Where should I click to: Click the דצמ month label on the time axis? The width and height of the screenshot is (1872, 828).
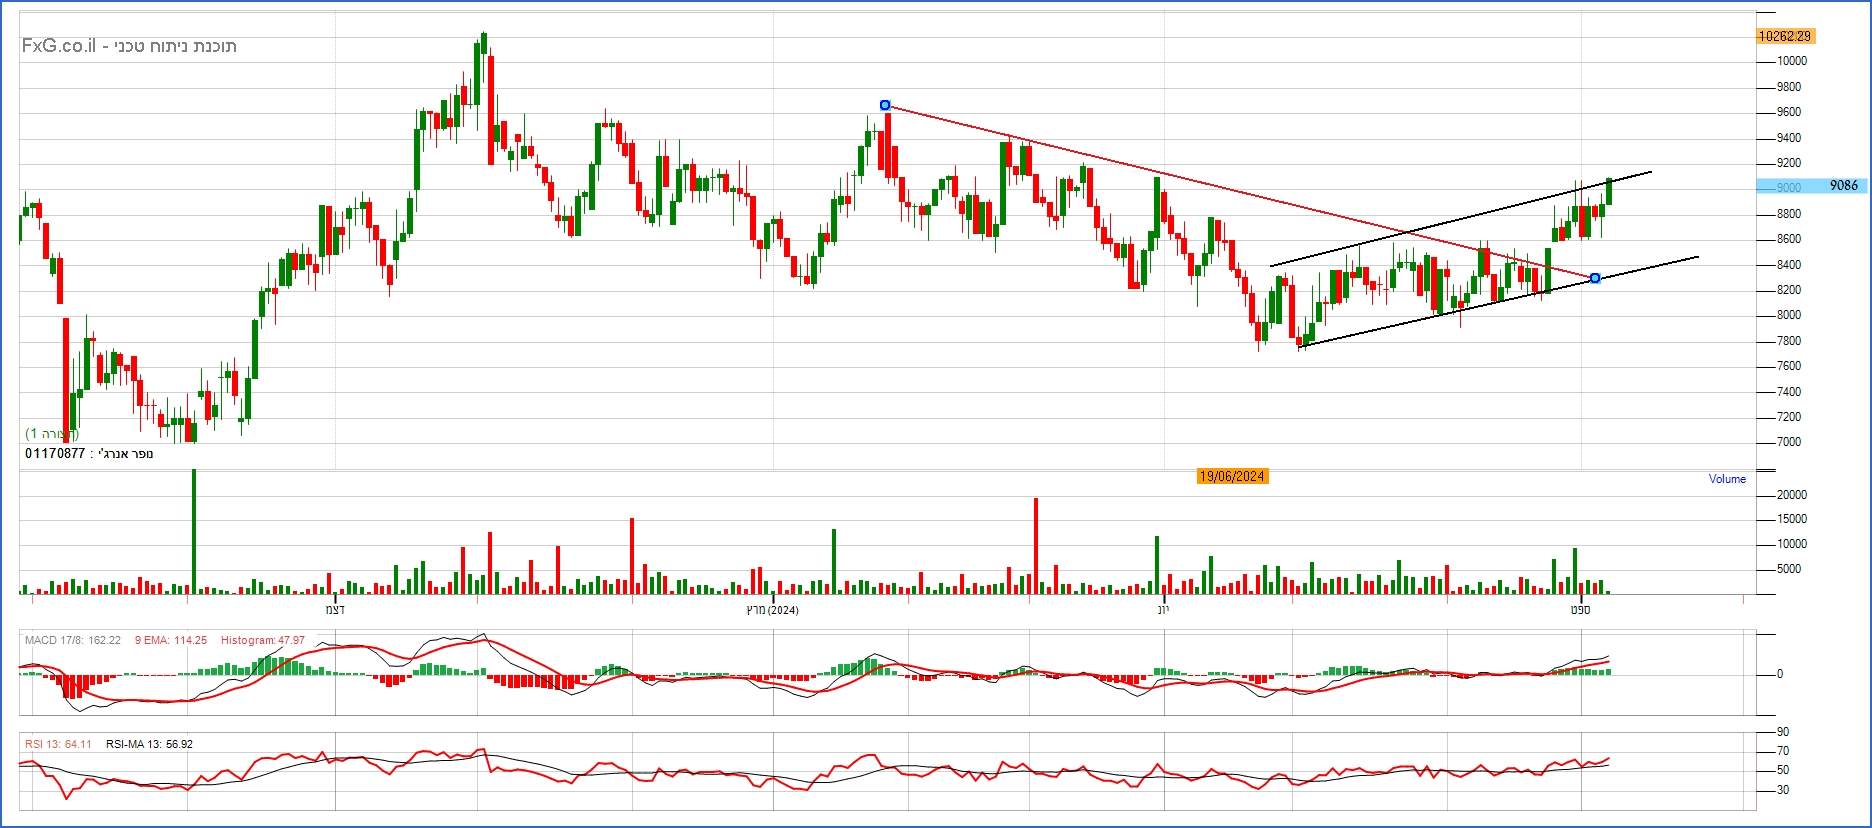point(335,609)
